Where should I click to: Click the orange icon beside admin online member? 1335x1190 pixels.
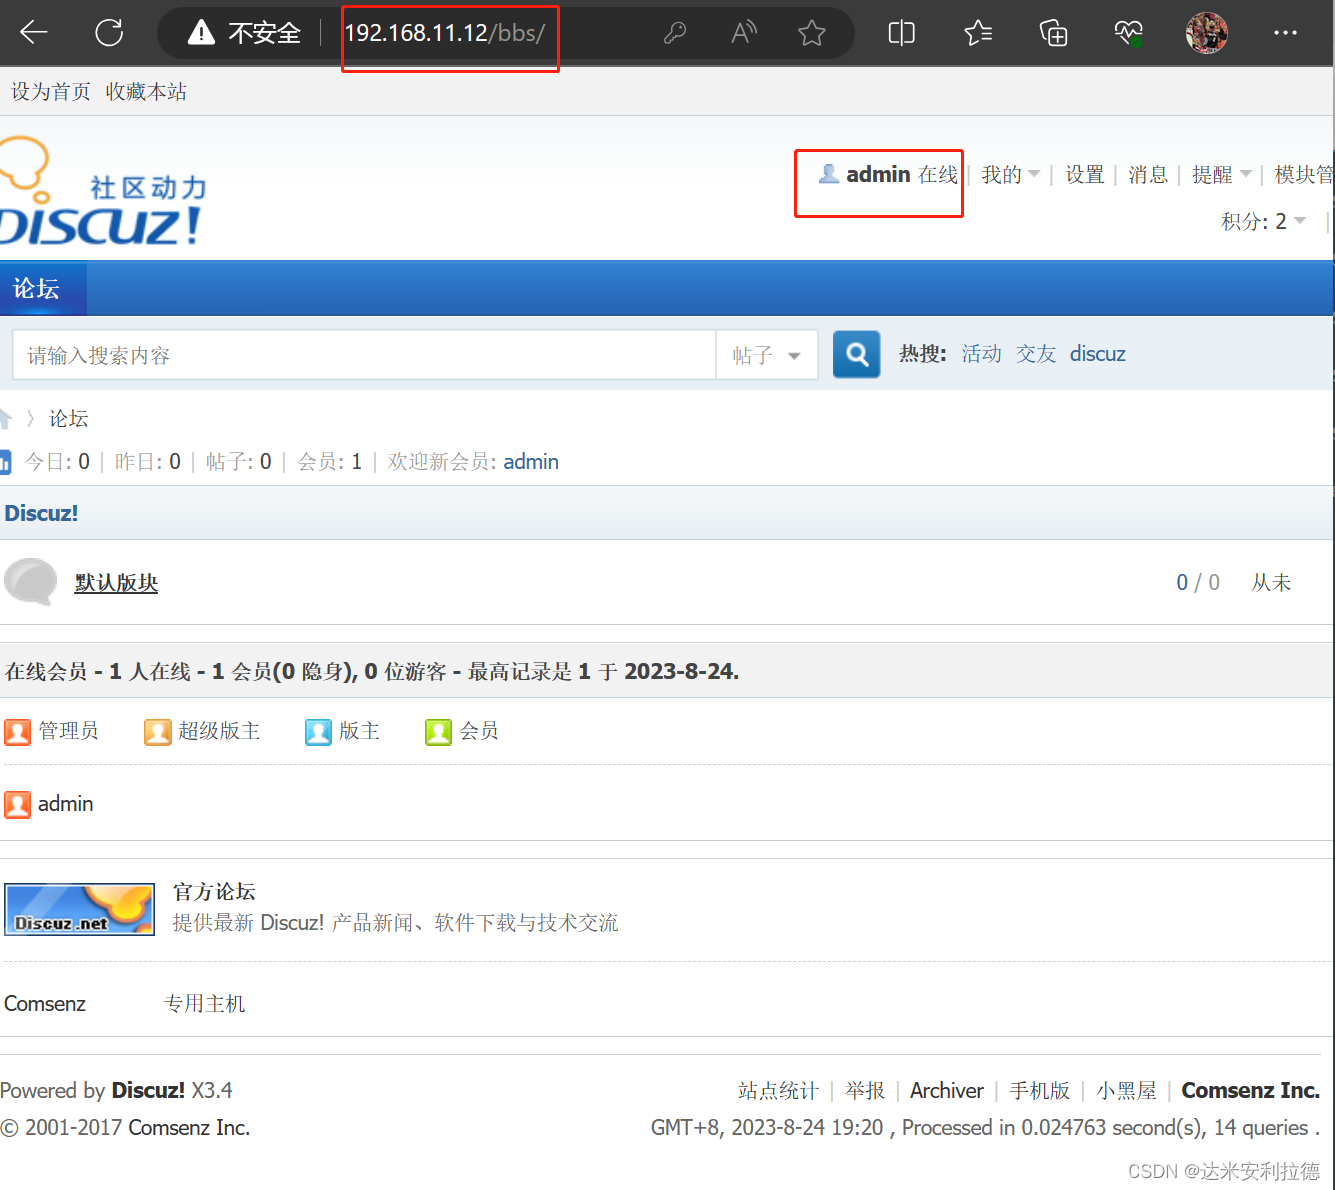coord(17,804)
